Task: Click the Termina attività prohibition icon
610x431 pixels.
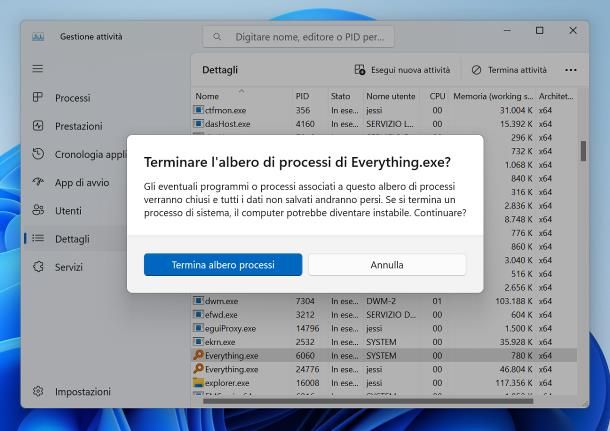Action: coord(477,70)
